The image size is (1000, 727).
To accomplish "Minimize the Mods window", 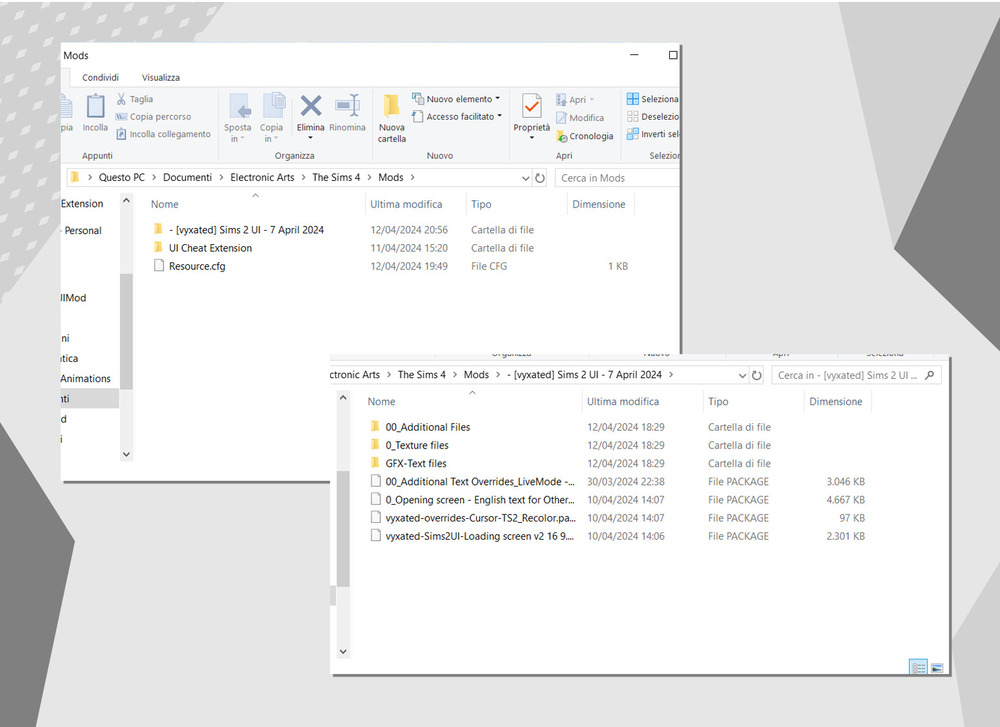I will tap(634, 55).
